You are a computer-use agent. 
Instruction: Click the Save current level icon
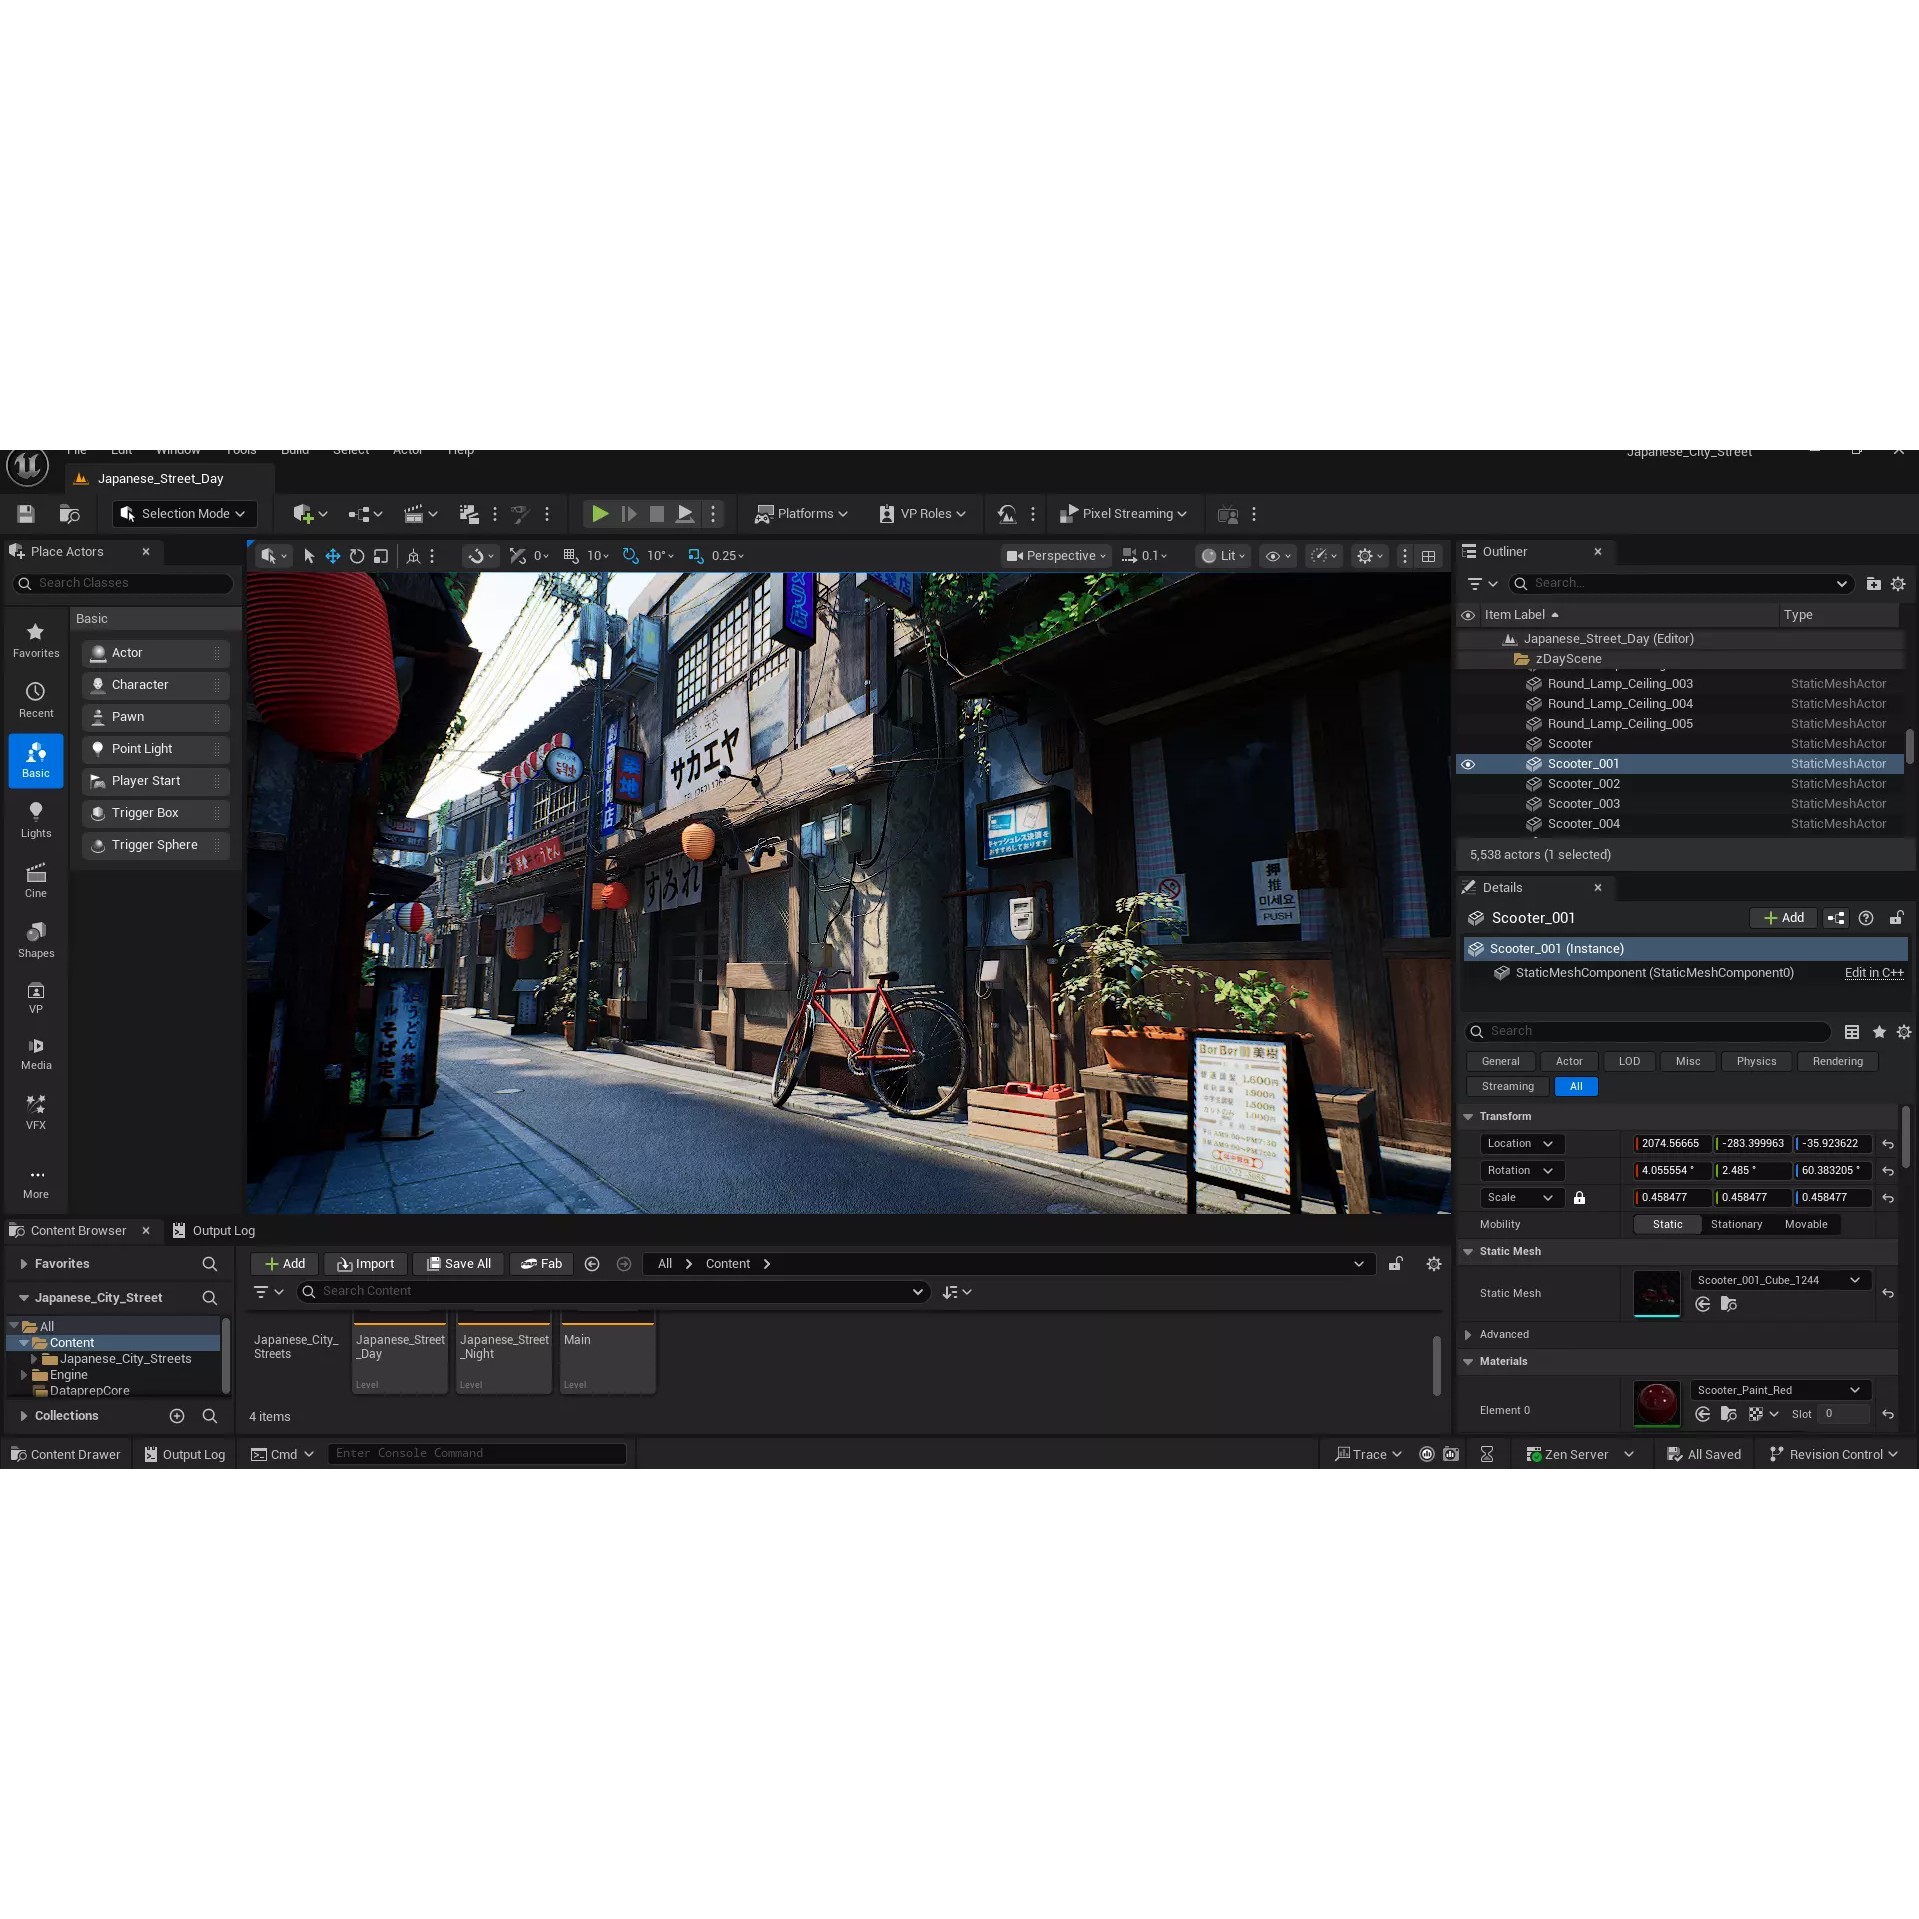[x=25, y=513]
